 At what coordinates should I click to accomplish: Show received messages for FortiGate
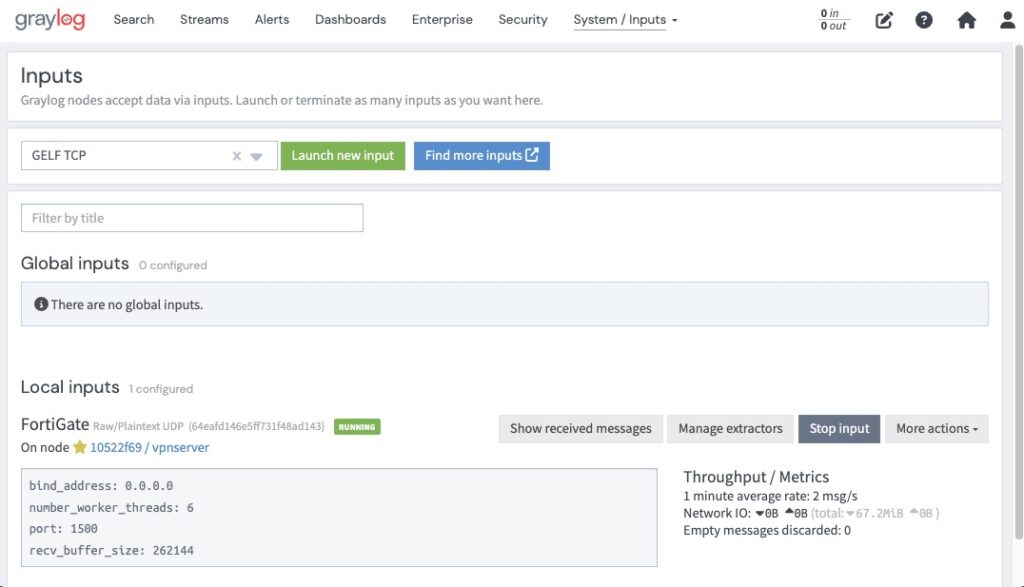coord(581,428)
